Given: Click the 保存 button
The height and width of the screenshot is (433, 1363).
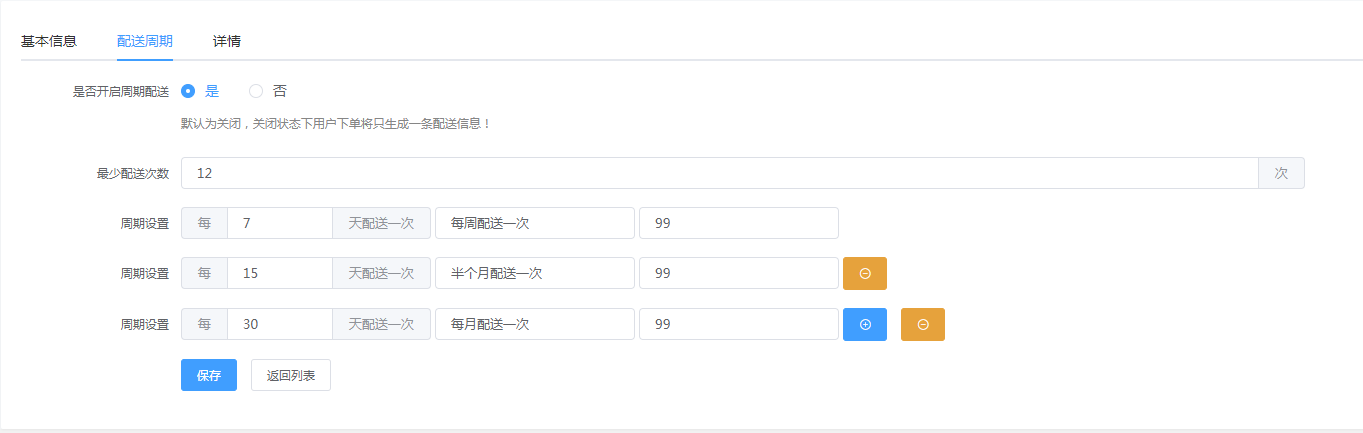Looking at the screenshot, I should pyautogui.click(x=209, y=375).
